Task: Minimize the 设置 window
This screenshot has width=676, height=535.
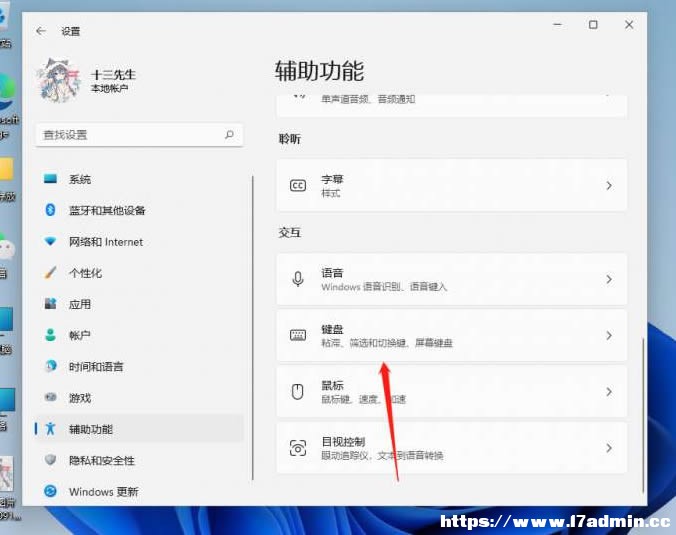Action: click(x=557, y=25)
